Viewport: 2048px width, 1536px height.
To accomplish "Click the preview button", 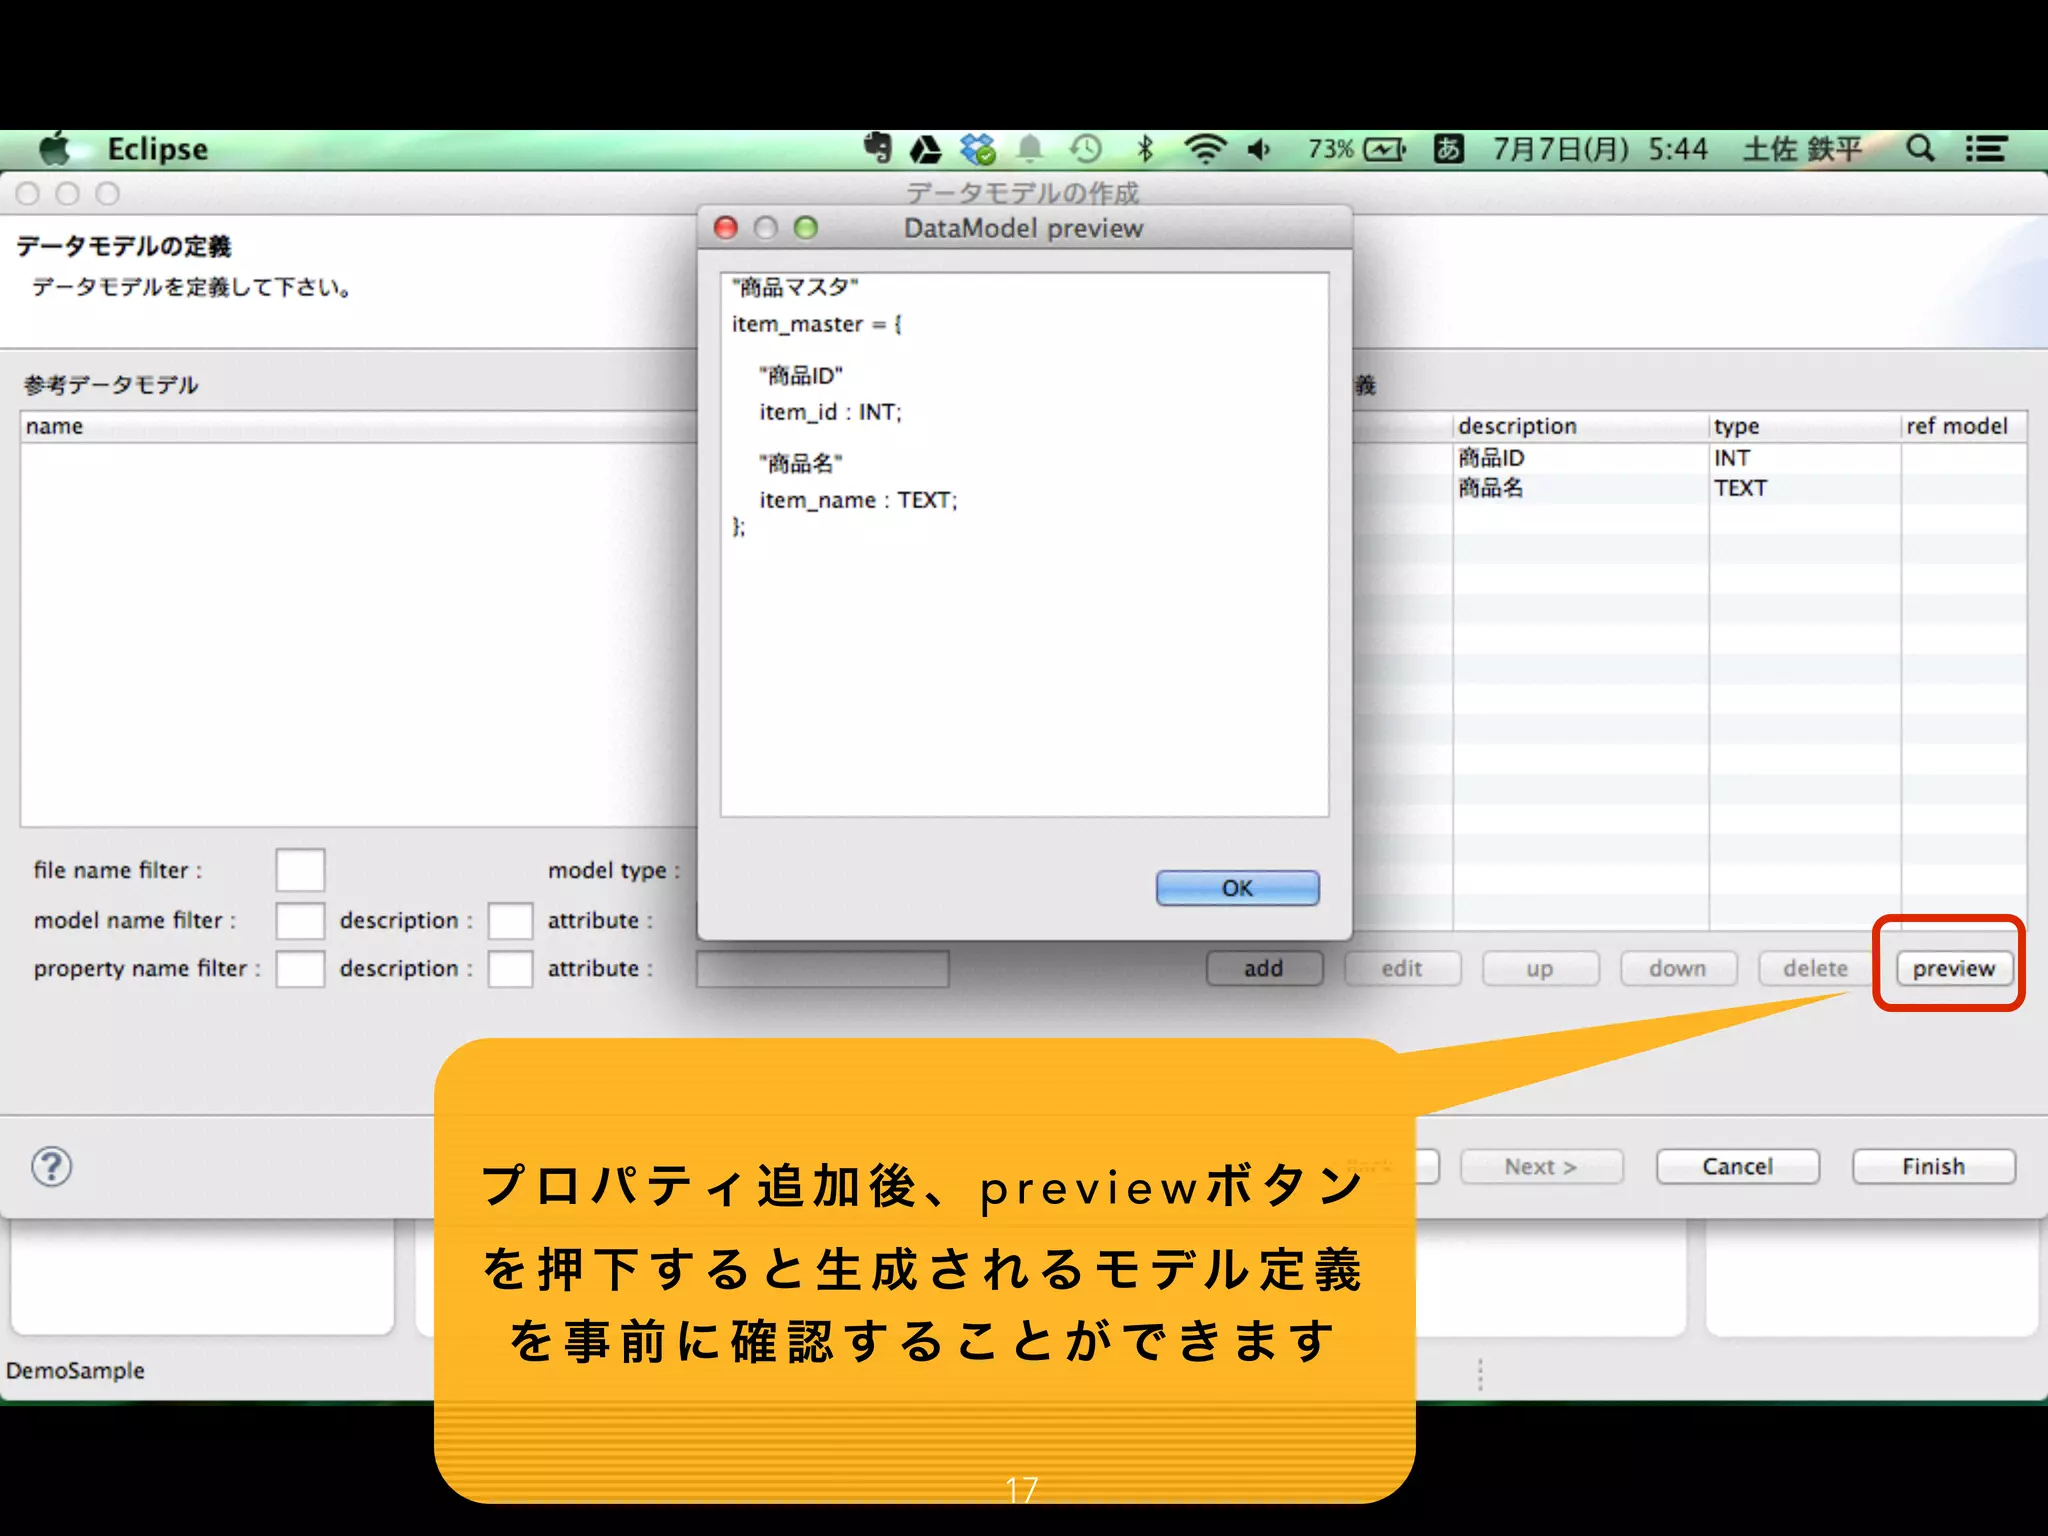I will click(x=1954, y=968).
